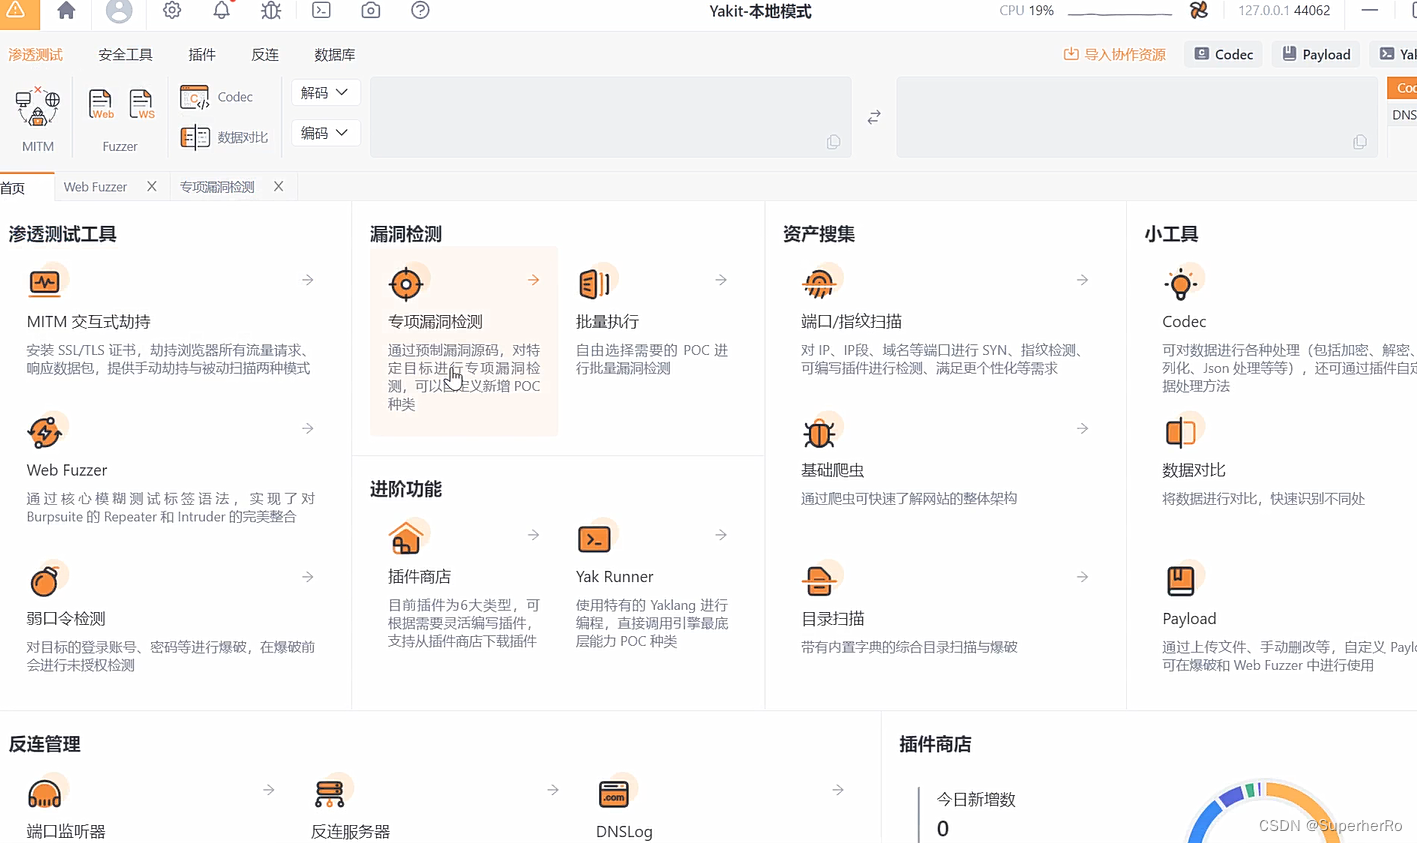The height and width of the screenshot is (843, 1417).
Task: Open the 目录扫描 icon
Action: click(x=819, y=580)
